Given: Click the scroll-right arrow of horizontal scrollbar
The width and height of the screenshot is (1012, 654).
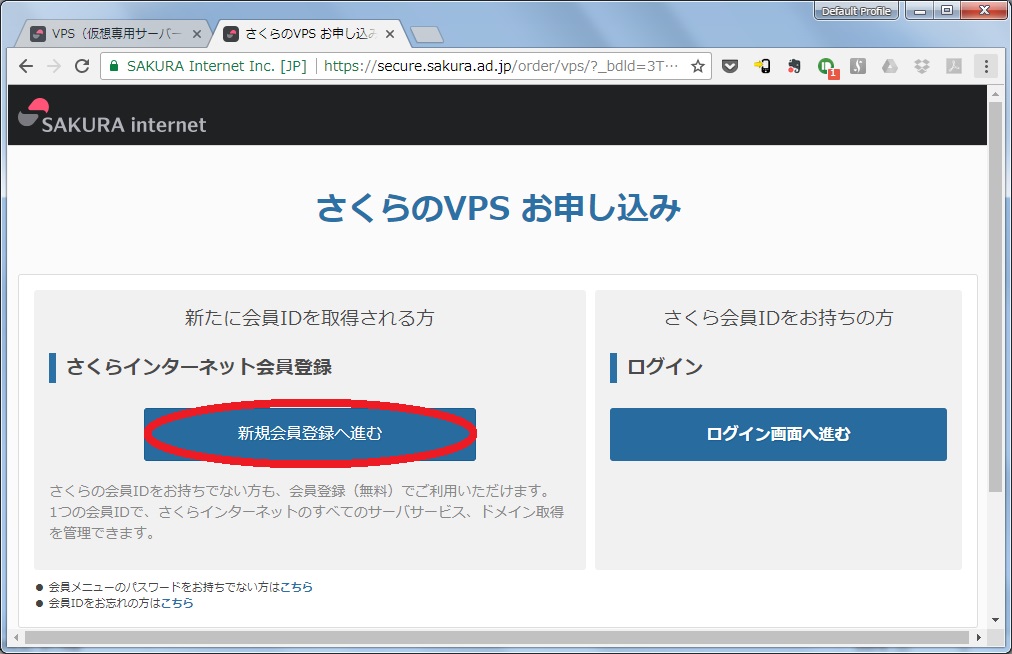Looking at the screenshot, I should point(978,637).
